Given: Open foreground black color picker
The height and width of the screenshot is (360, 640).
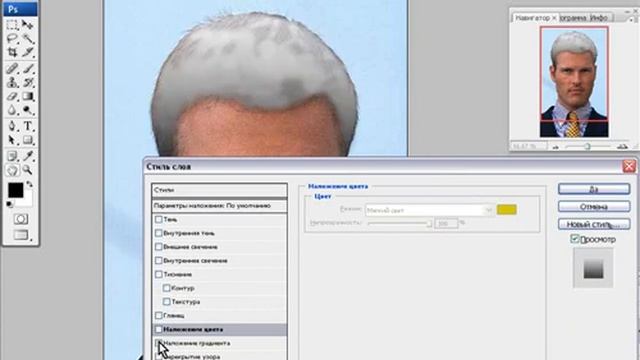Looking at the screenshot, I should pos(16,190).
